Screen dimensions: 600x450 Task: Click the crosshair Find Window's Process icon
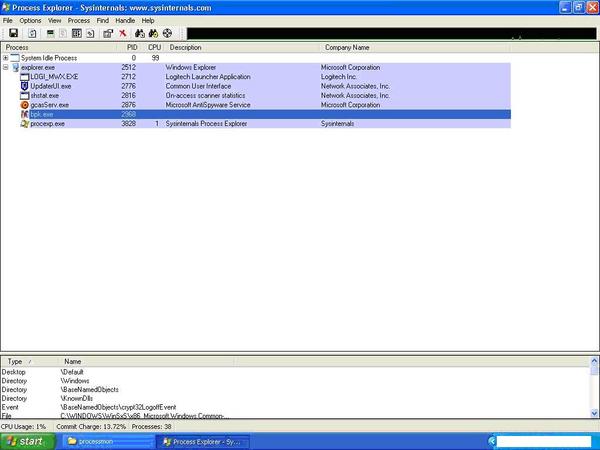(x=167, y=33)
